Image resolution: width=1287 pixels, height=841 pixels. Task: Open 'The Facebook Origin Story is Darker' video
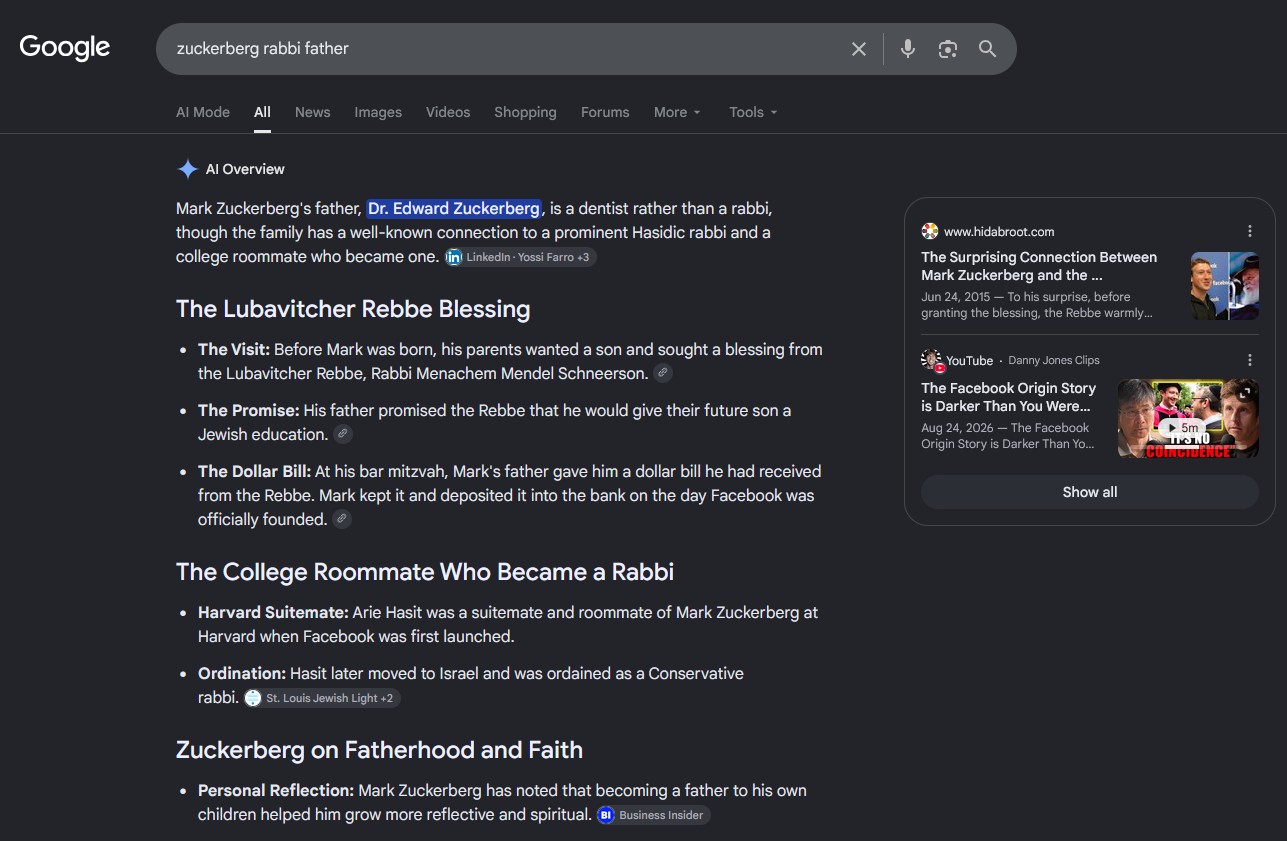1009,397
